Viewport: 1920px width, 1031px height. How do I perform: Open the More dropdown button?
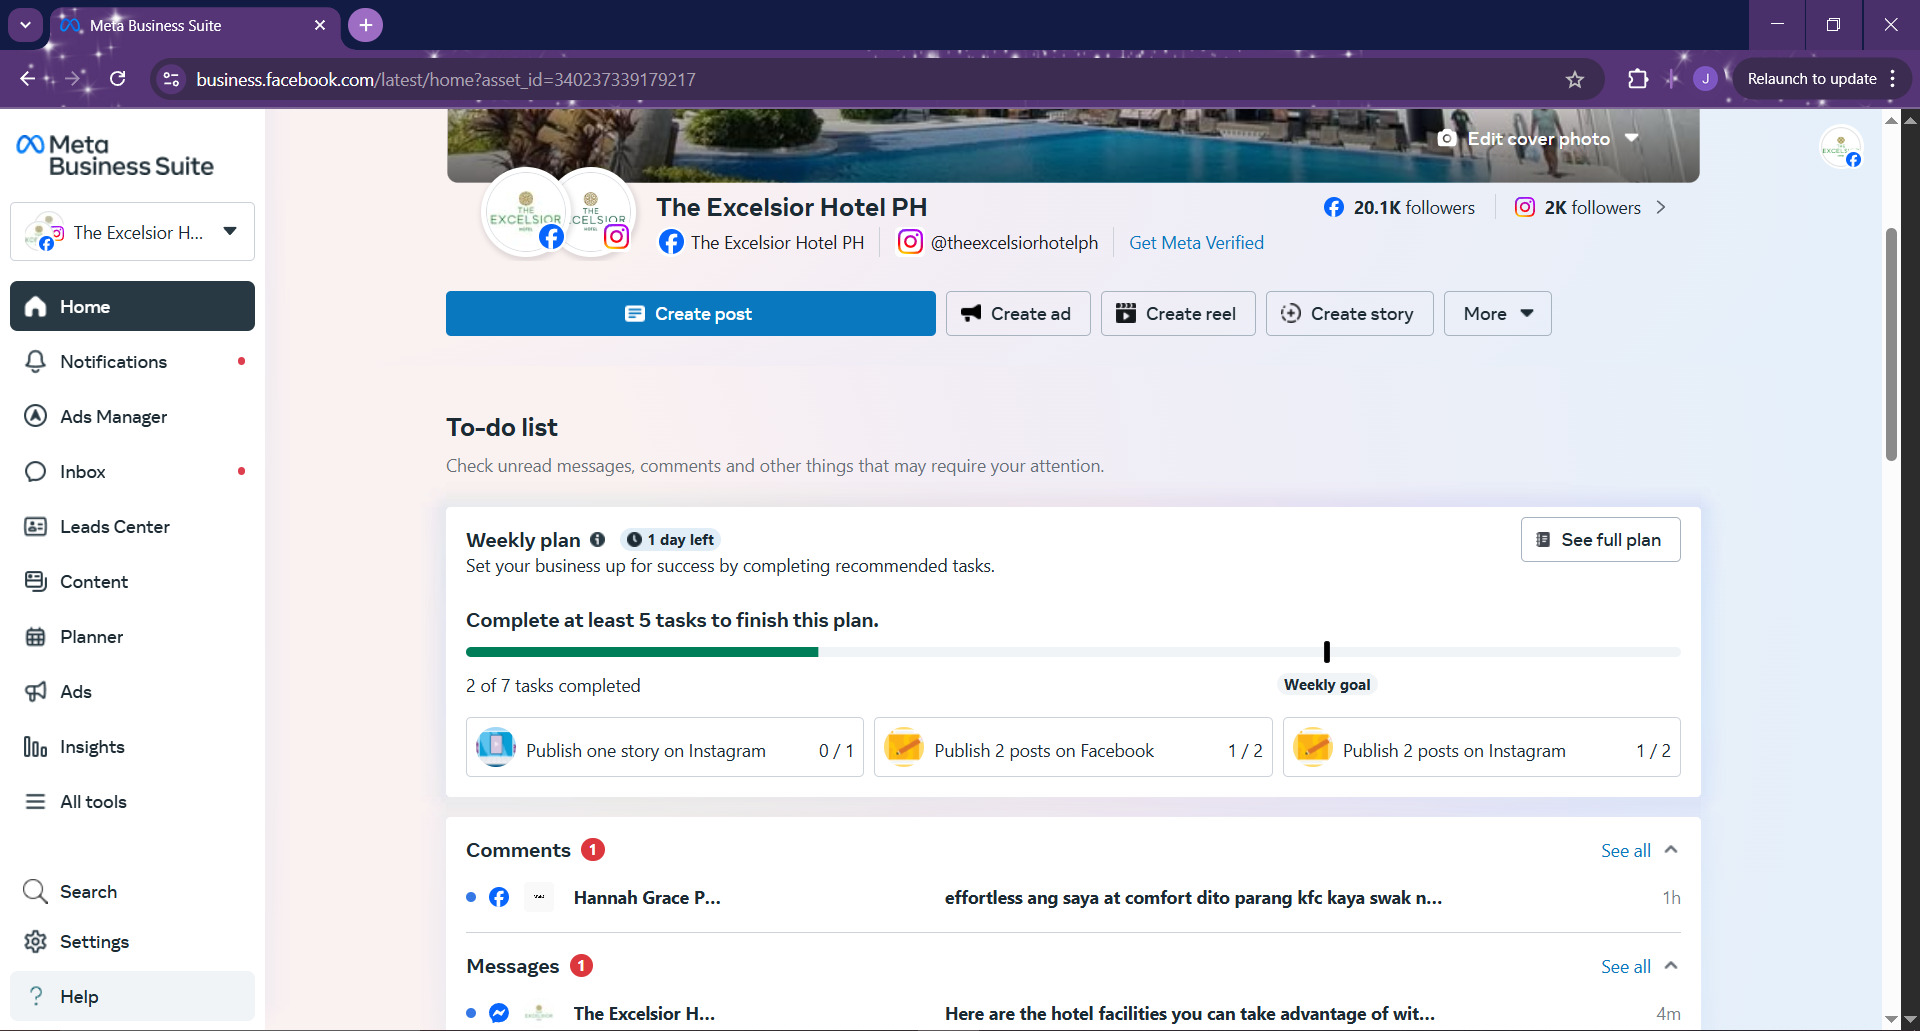1498,314
